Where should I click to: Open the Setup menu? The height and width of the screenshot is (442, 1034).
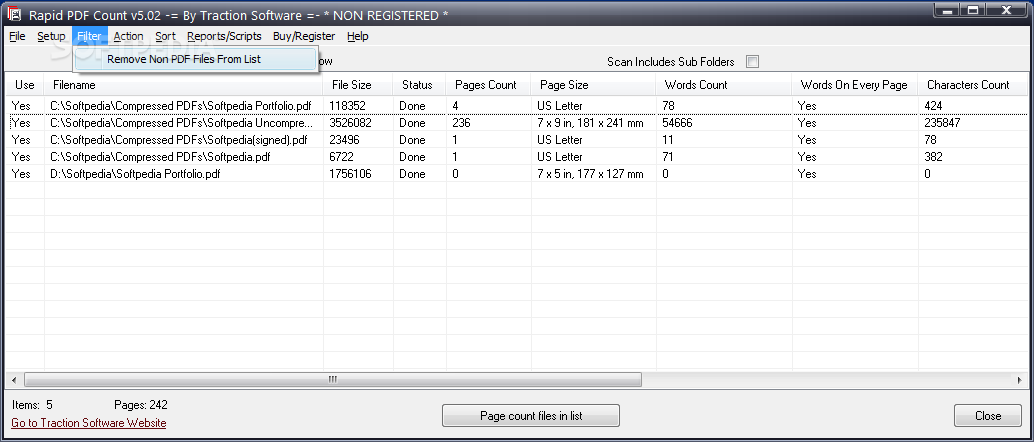(51, 36)
